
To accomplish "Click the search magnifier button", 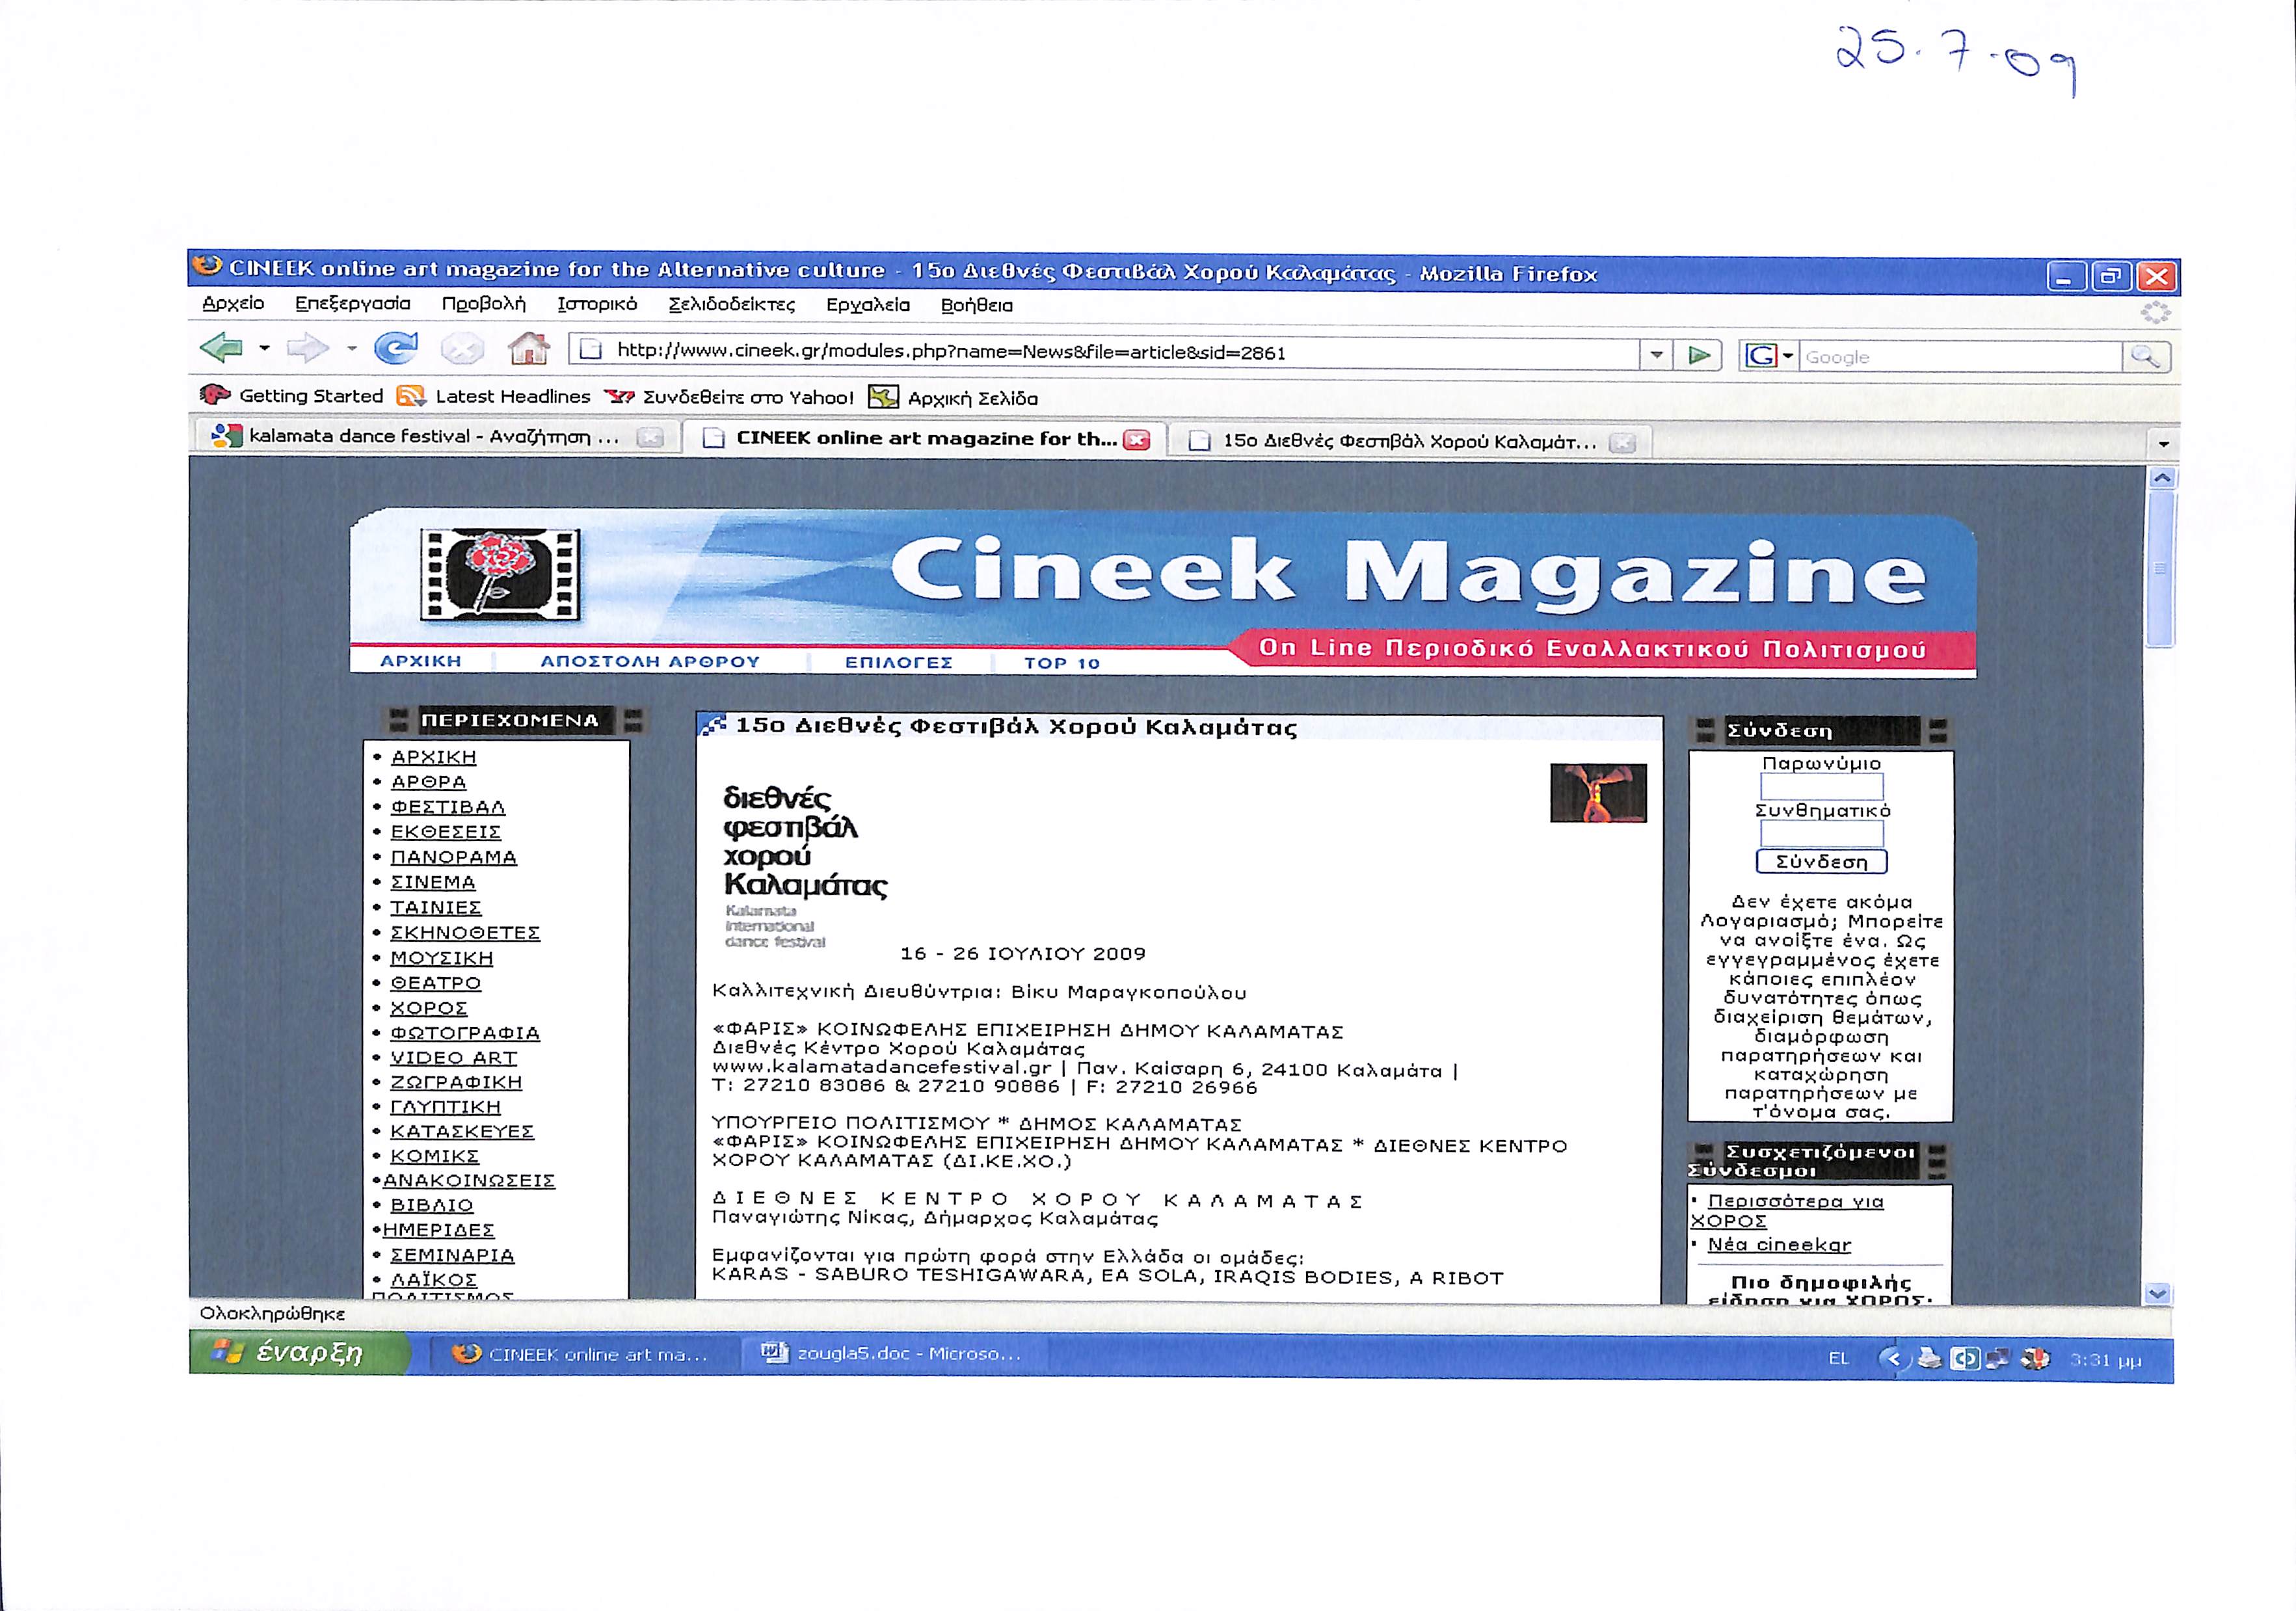I will [x=2145, y=357].
